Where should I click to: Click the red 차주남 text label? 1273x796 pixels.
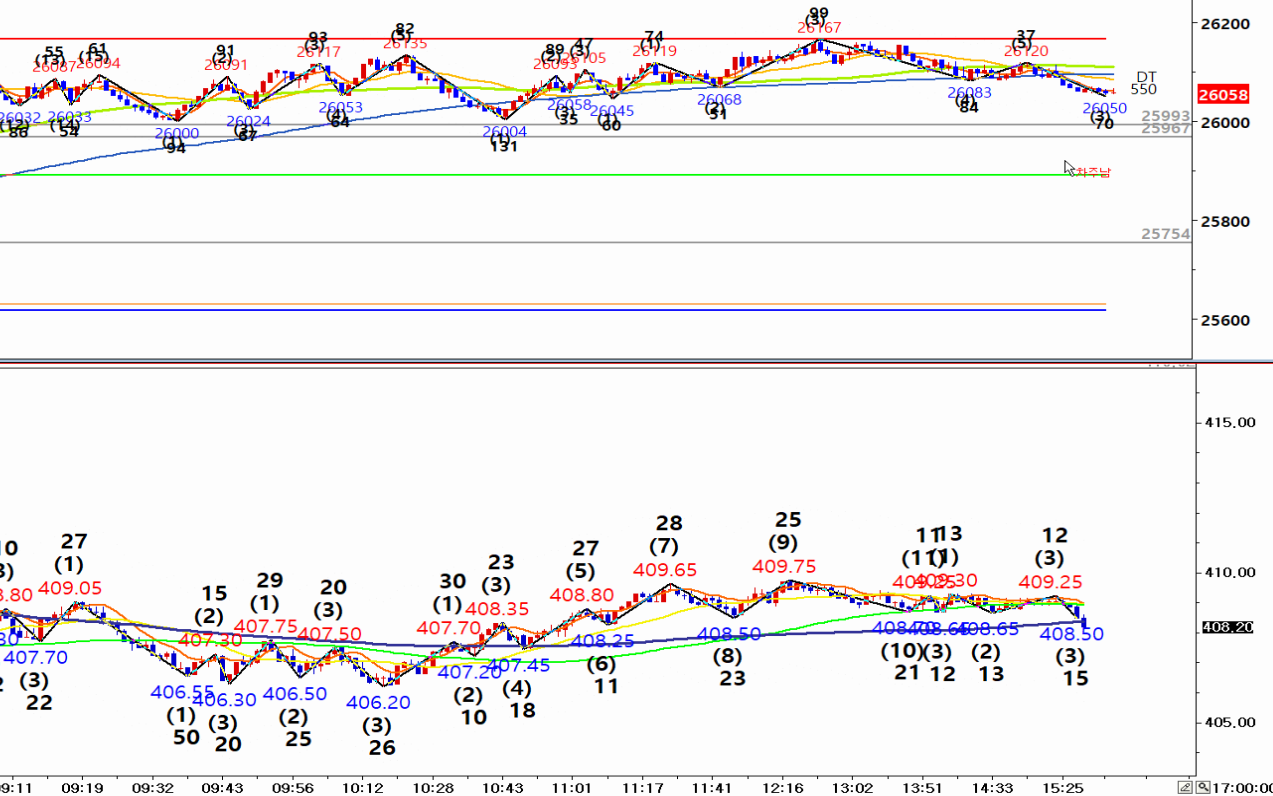click(x=1092, y=172)
